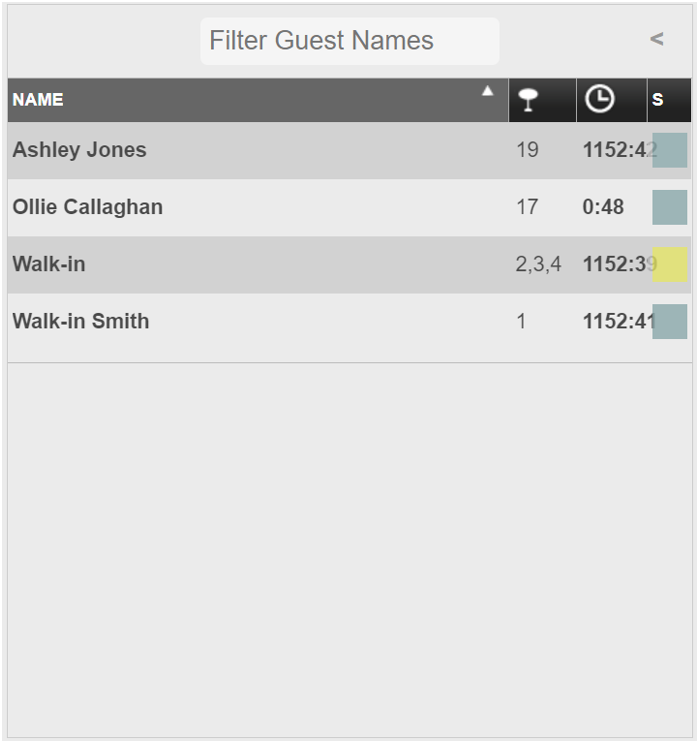This screenshot has height=742, width=699.
Task: Sort by the table icon column
Action: click(542, 100)
